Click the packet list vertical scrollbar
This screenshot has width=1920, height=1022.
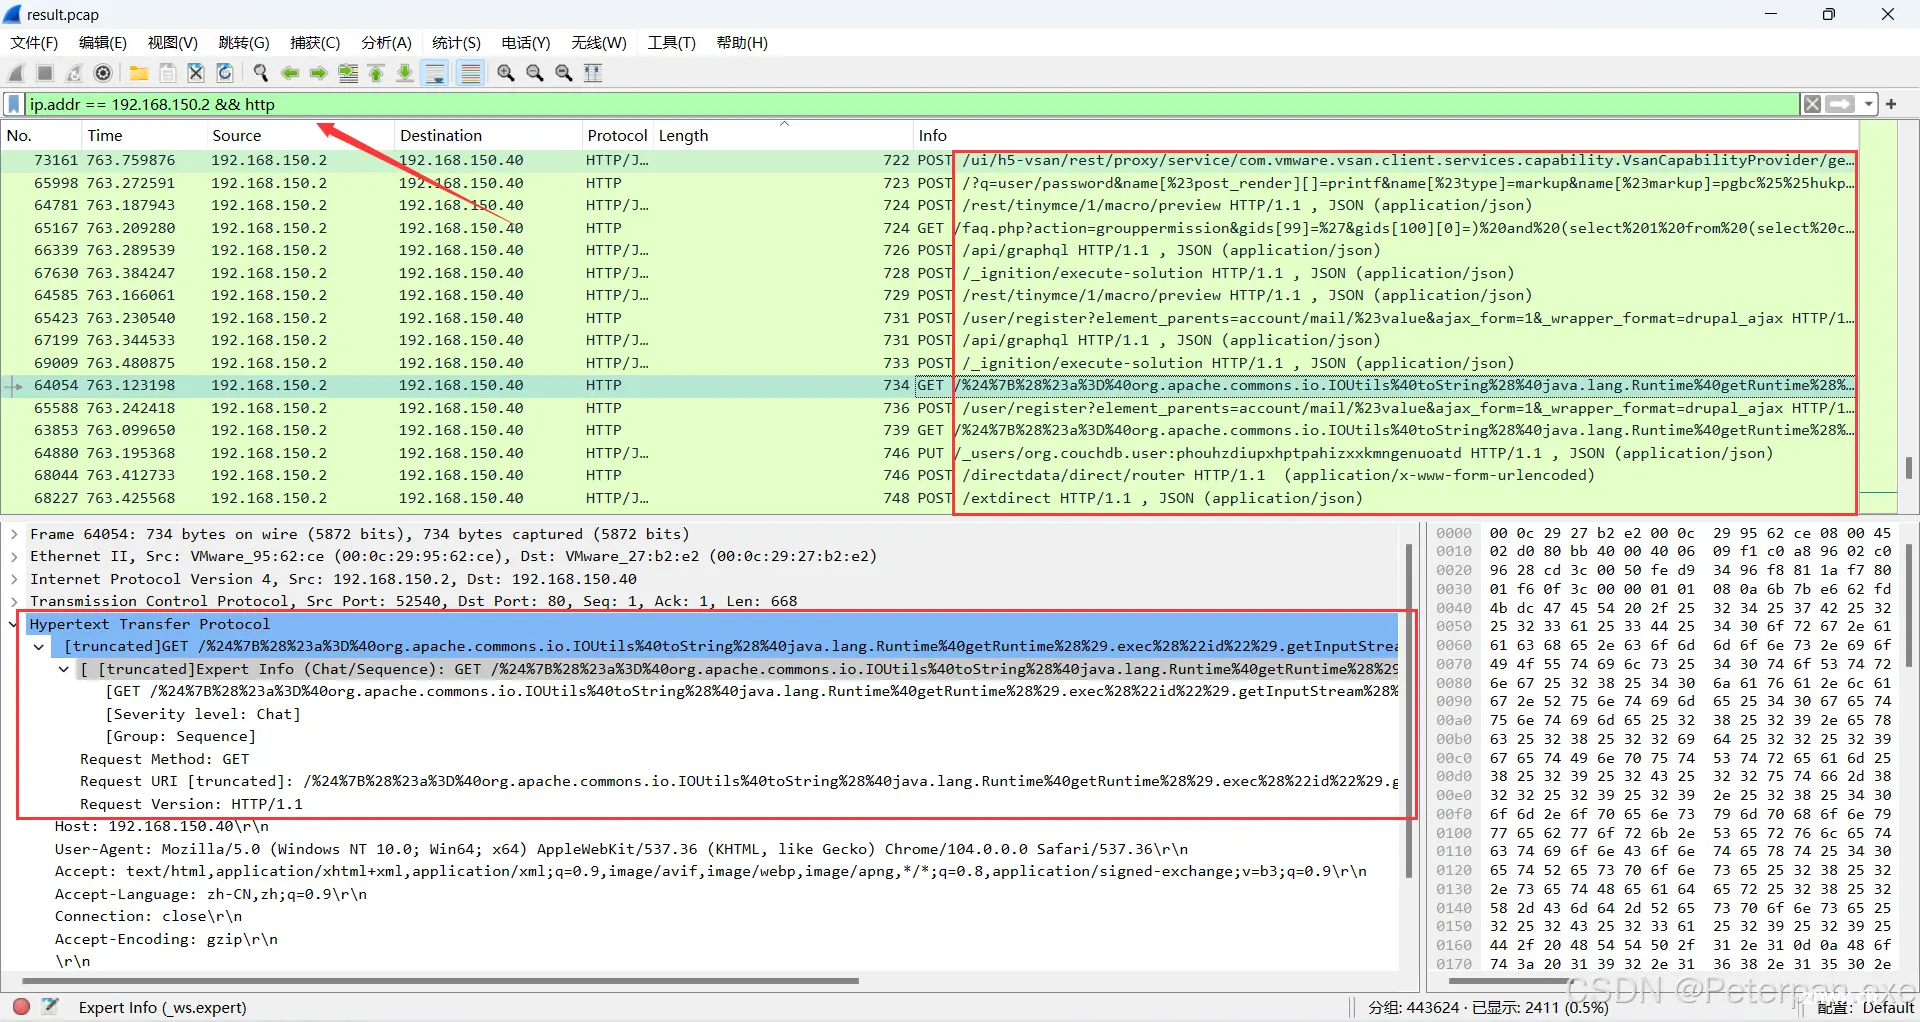[x=1909, y=467]
